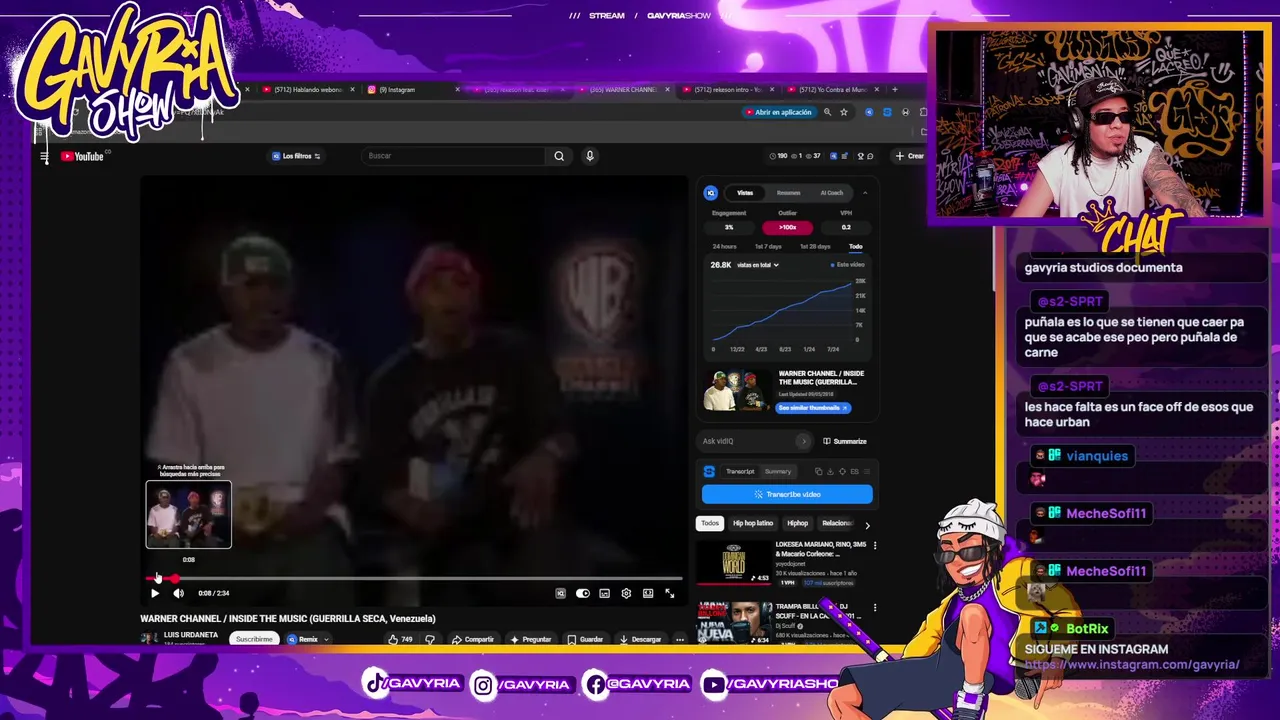Select the 24 hours range
Image resolution: width=1280 pixels, height=720 pixels.
[x=724, y=246]
